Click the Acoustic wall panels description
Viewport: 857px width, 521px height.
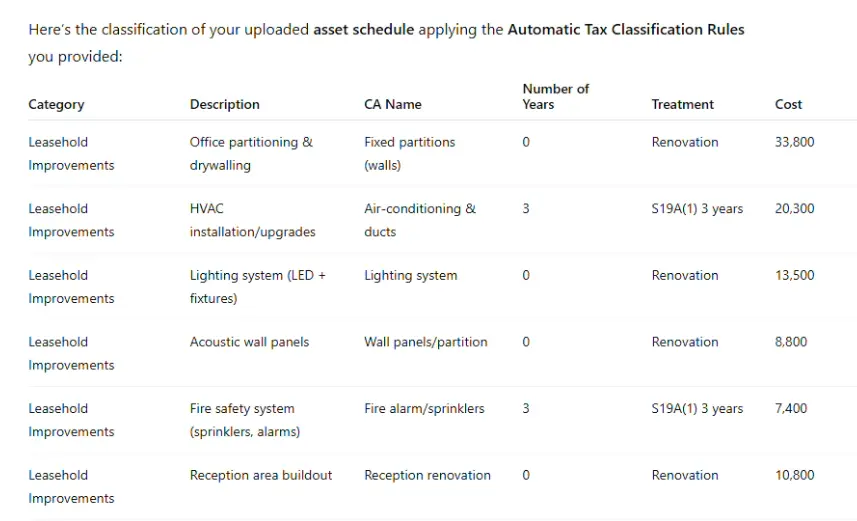point(249,342)
